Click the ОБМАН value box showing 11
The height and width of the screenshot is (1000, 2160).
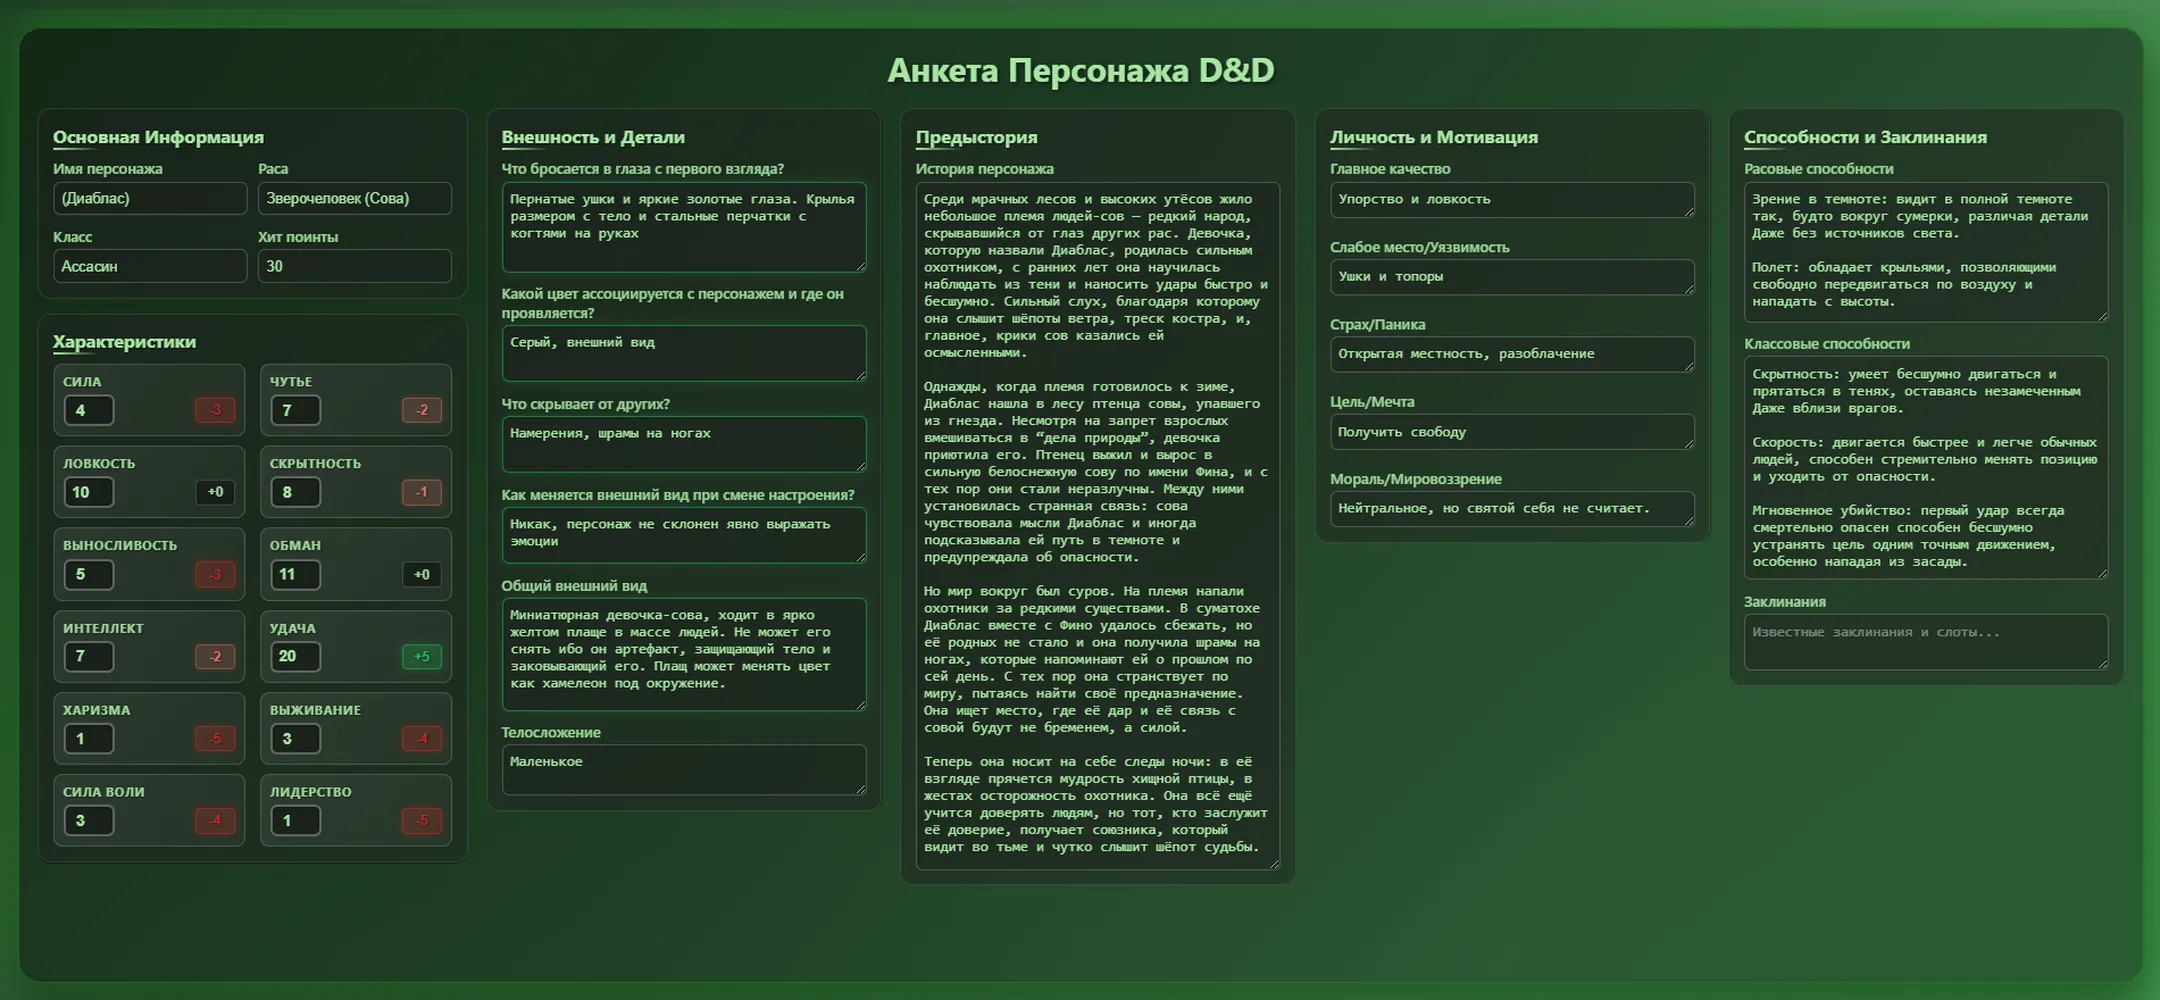[295, 574]
